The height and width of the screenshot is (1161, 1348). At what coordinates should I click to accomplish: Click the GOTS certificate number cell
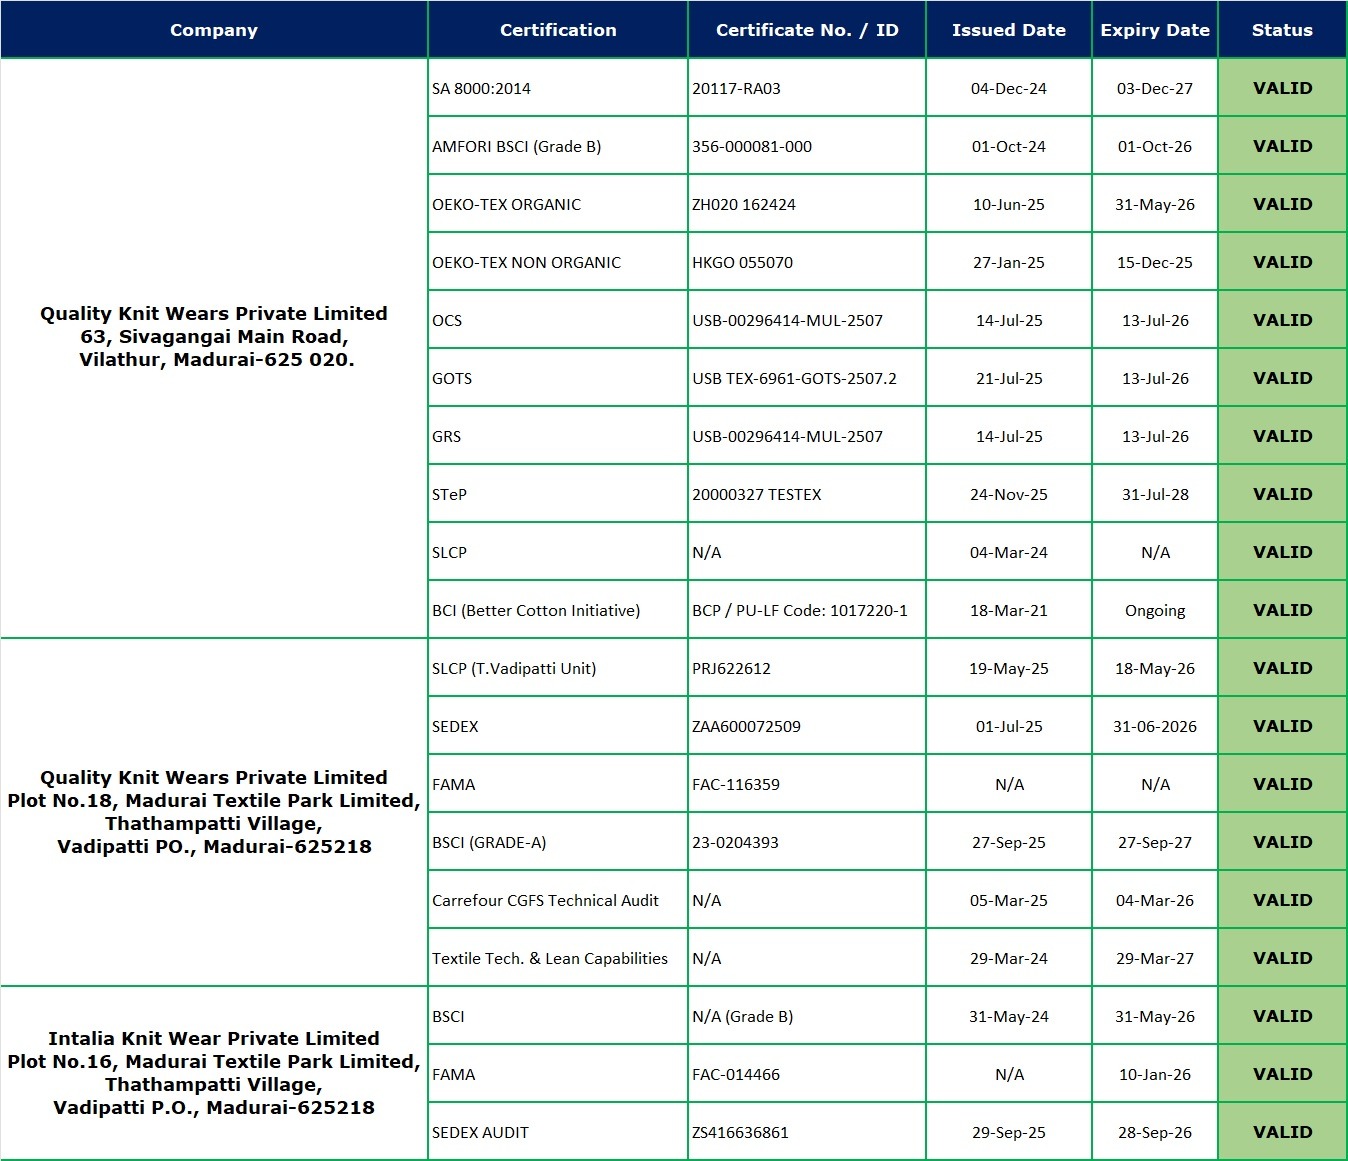coord(794,378)
